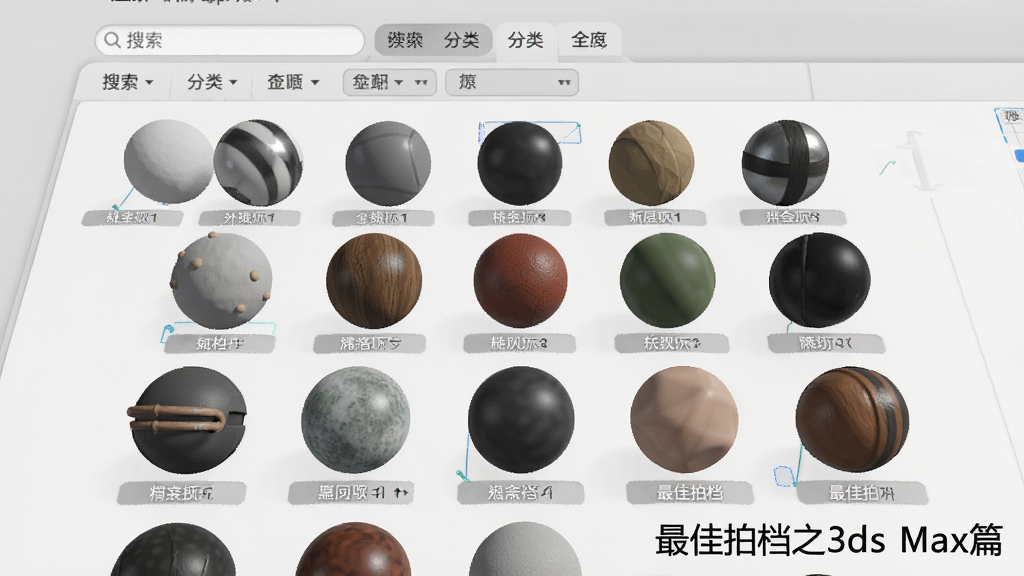Screen dimensions: 1024x576
Task: Select the dark walnut wood sphere
Action: pyautogui.click(x=374, y=281)
